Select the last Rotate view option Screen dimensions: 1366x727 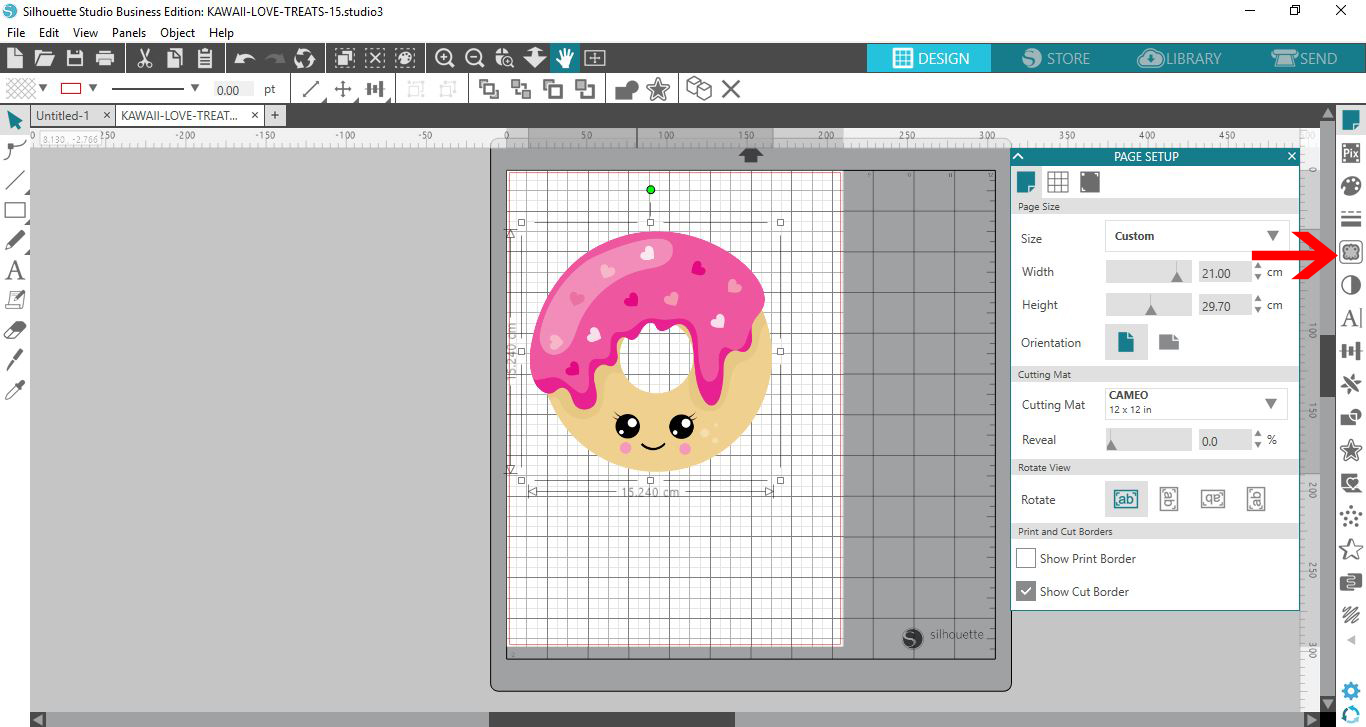[1256, 499]
